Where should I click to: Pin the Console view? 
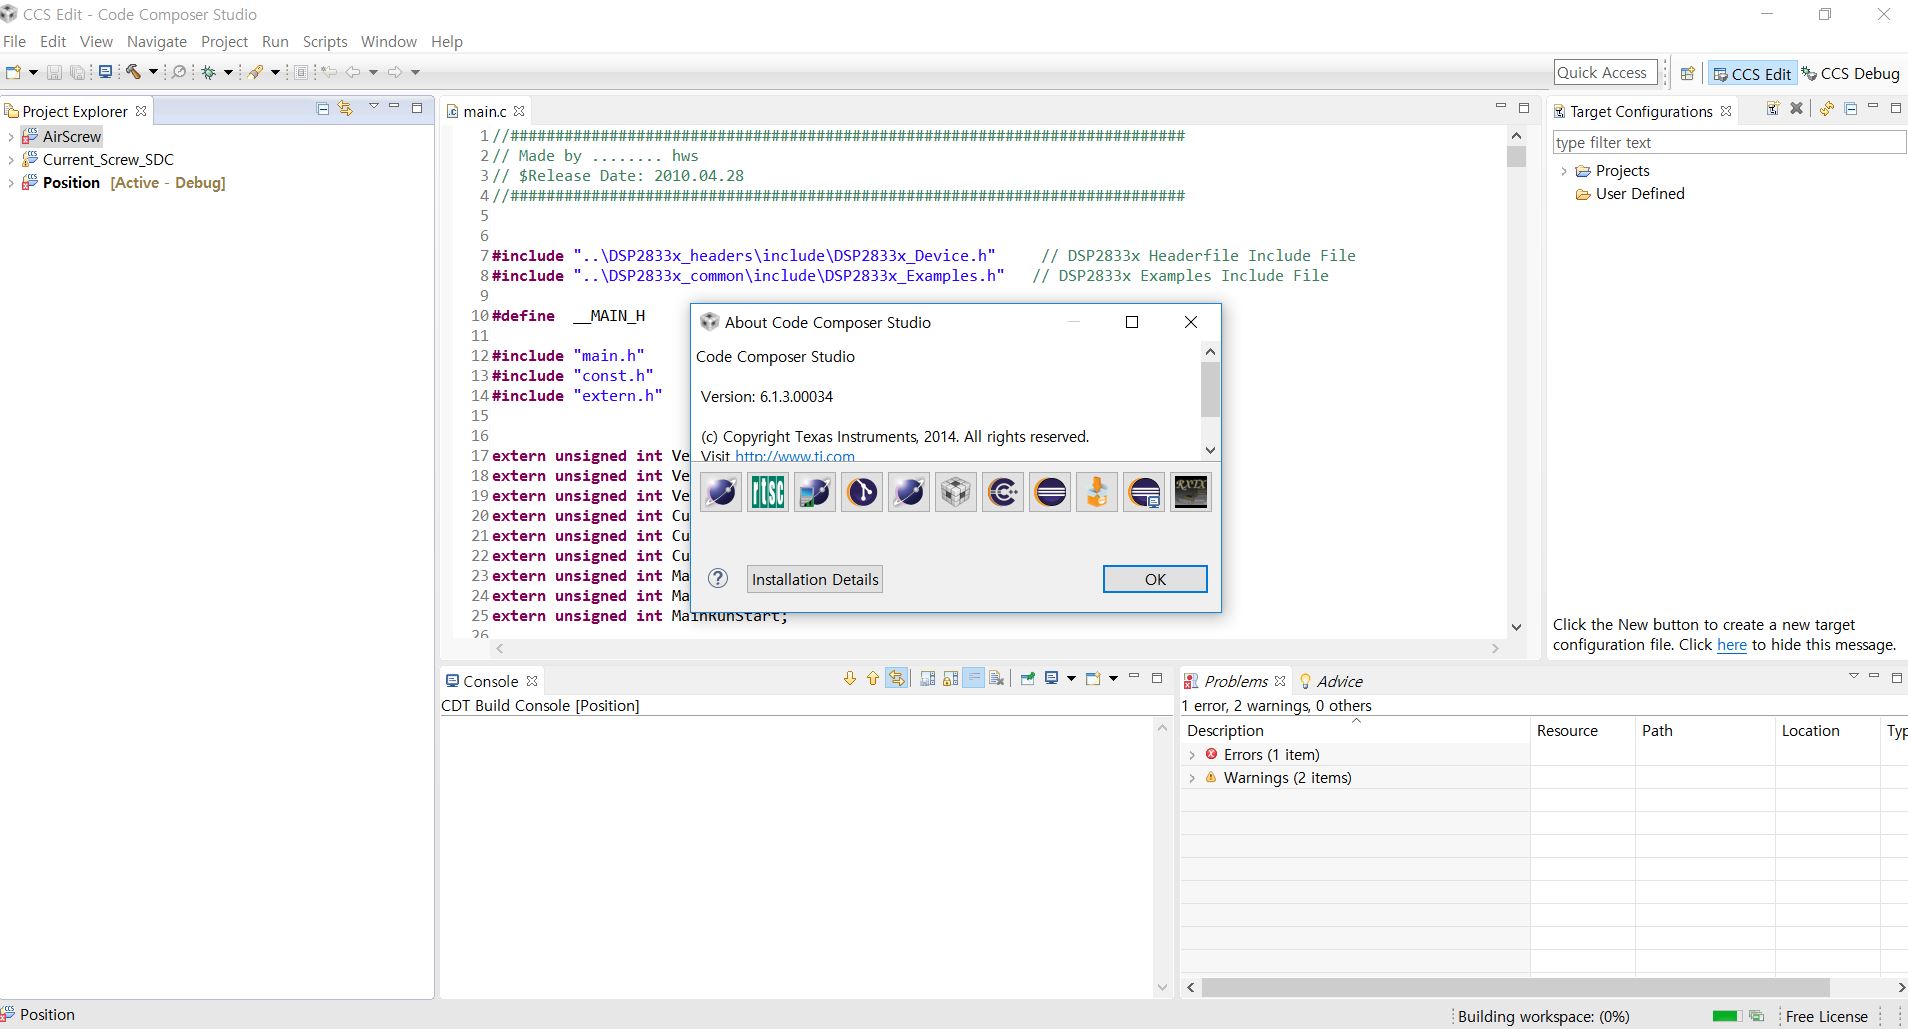pos(1028,679)
